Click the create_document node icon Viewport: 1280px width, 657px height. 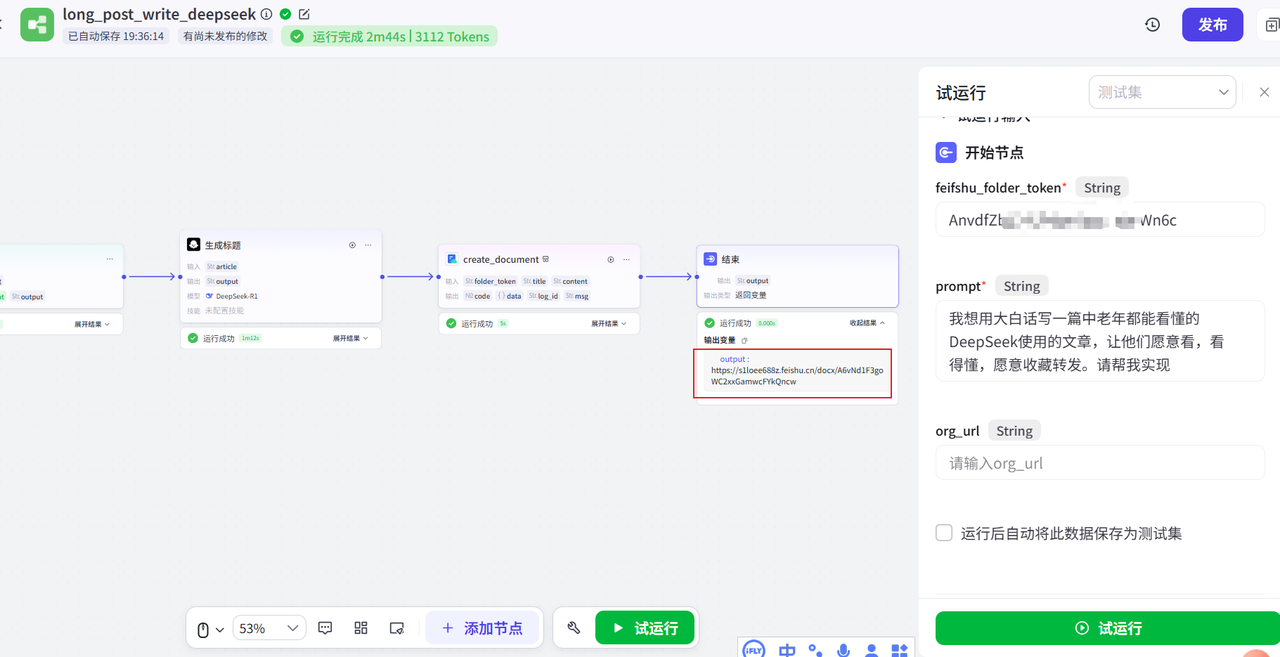tap(452, 259)
